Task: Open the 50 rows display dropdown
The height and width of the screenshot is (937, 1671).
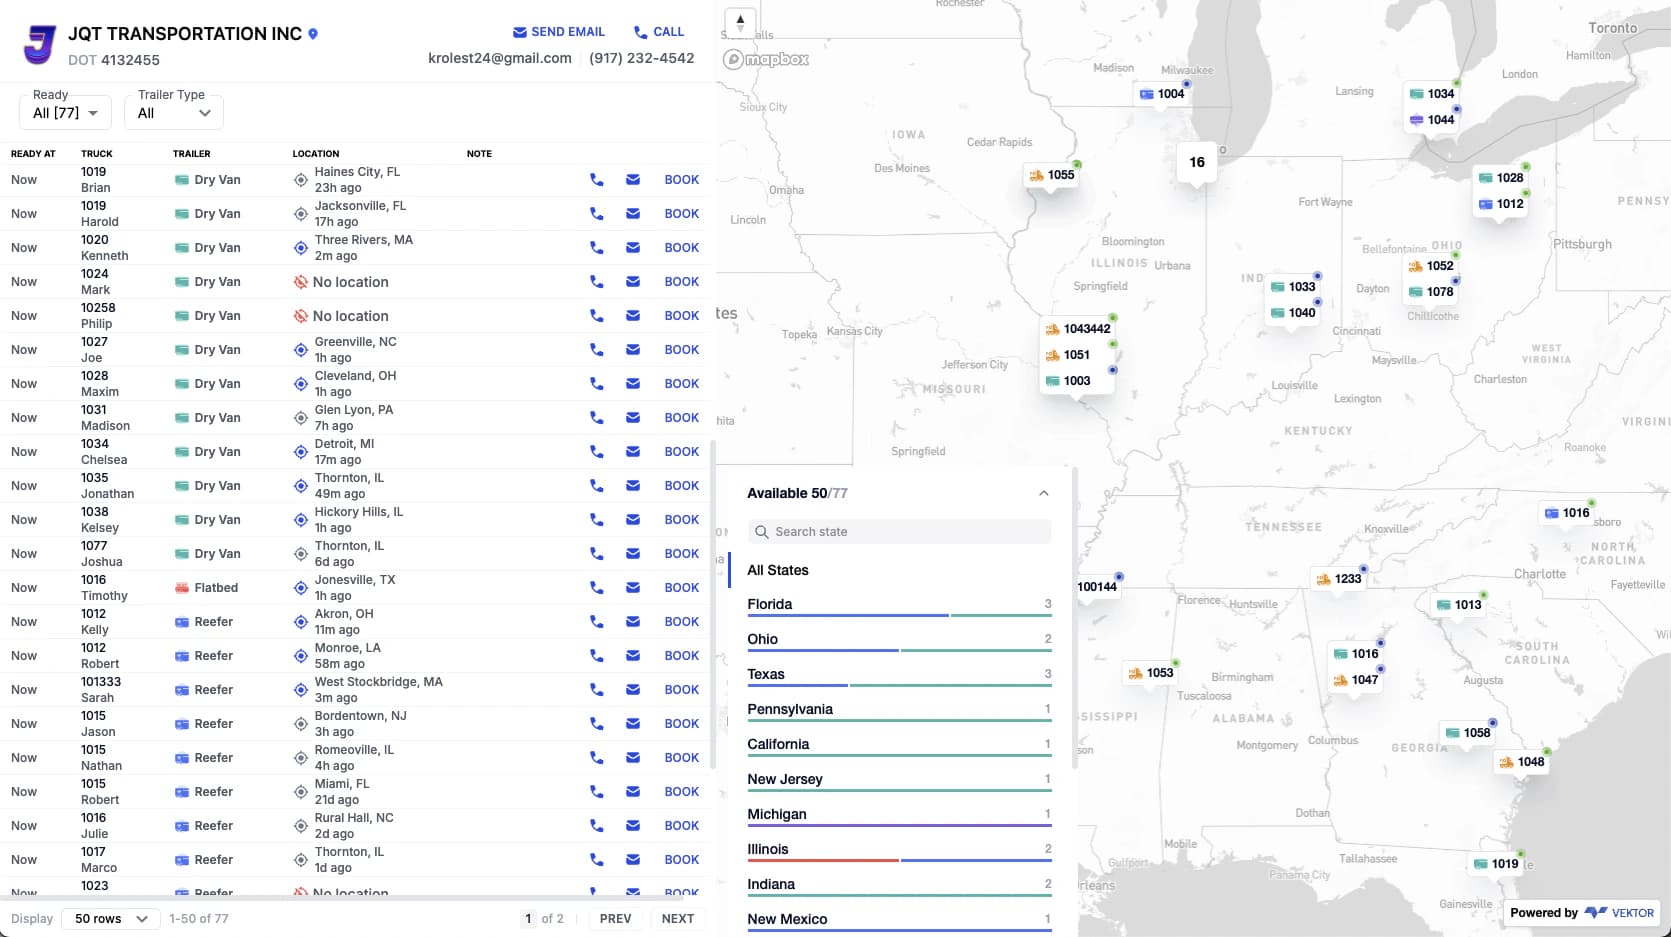Action: coord(111,919)
